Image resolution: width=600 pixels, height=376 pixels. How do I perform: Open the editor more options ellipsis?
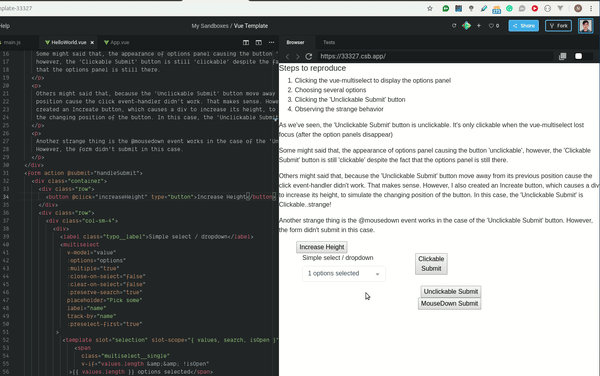click(271, 42)
